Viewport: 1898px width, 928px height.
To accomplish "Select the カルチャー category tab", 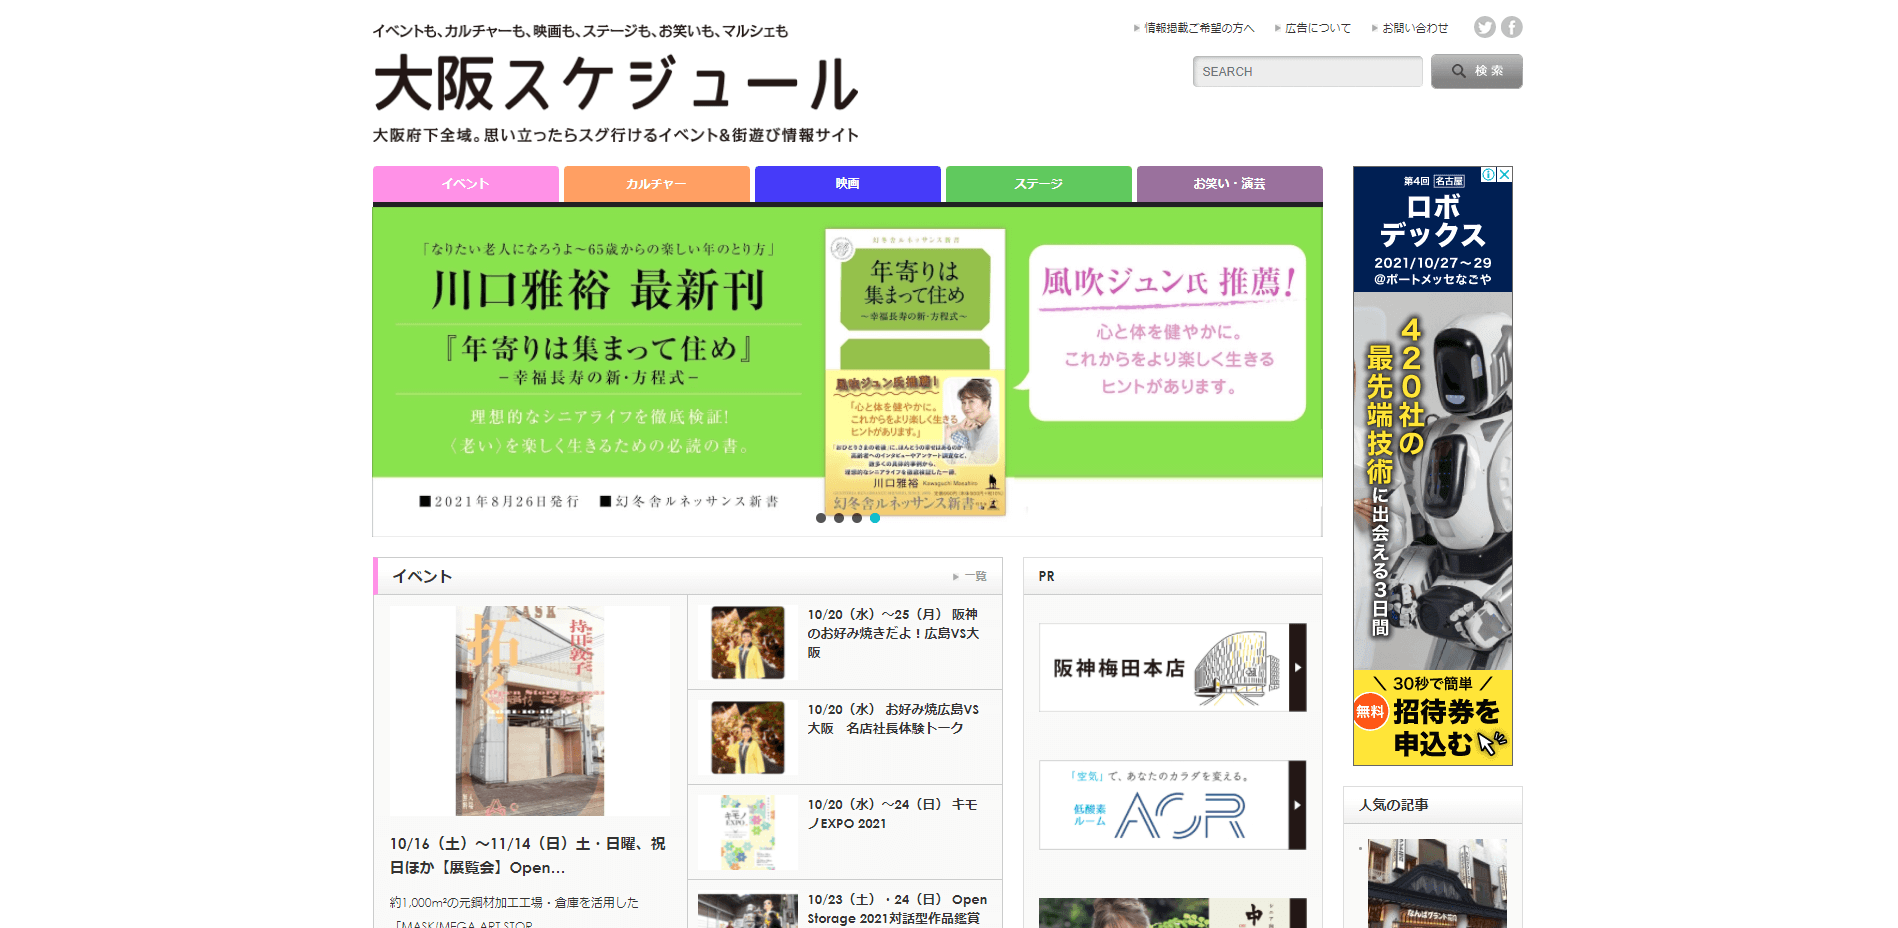I will pos(657,184).
